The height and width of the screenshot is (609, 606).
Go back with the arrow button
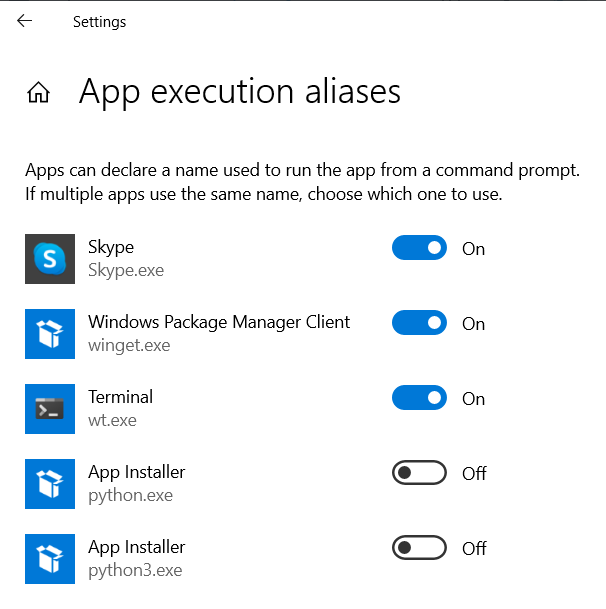pyautogui.click(x=24, y=21)
